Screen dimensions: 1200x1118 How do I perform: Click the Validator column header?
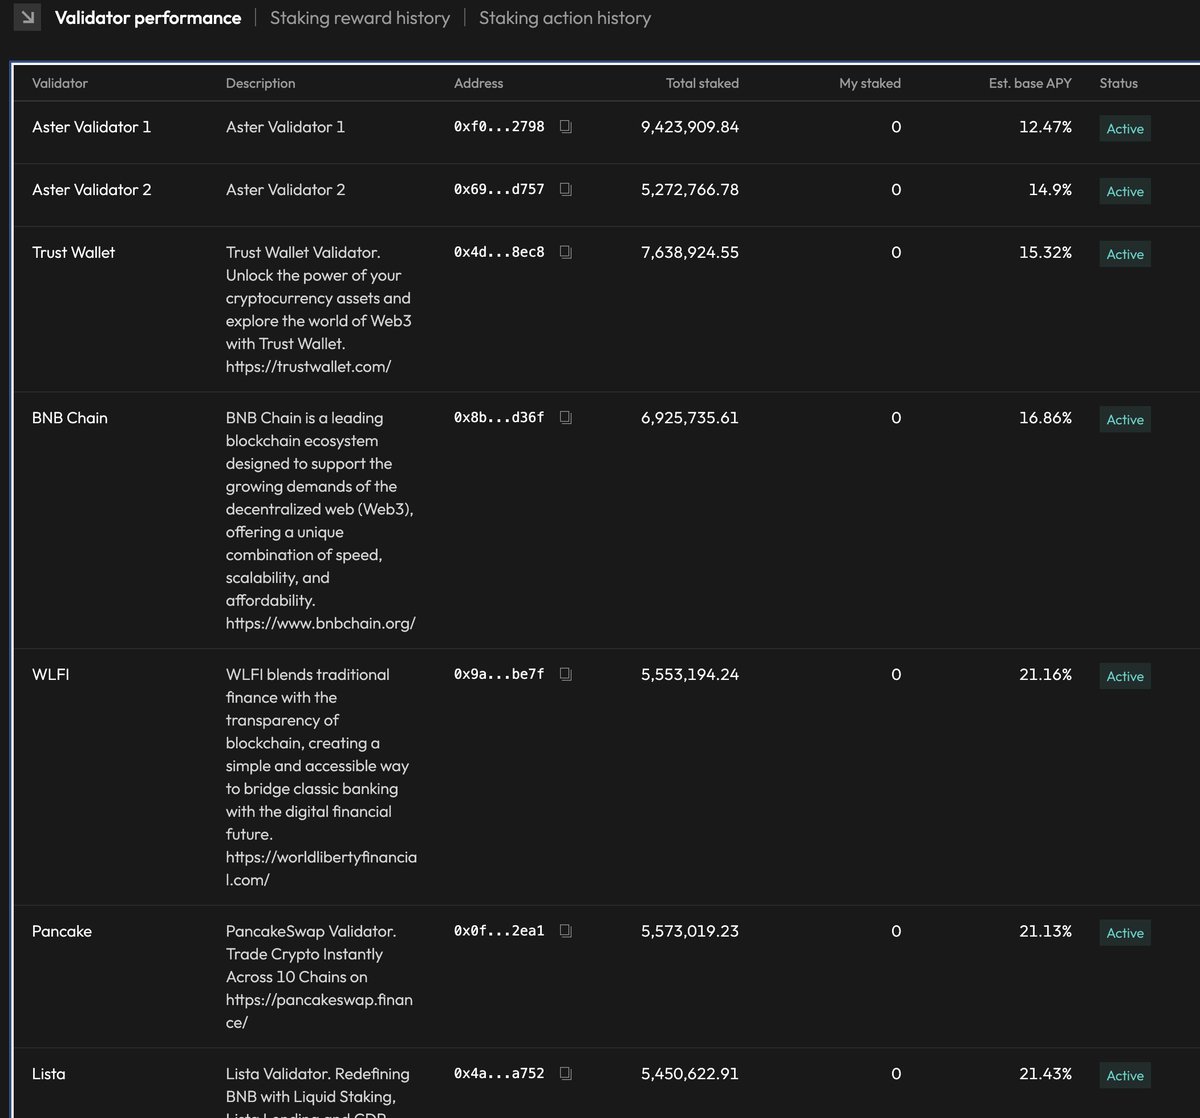coord(60,83)
